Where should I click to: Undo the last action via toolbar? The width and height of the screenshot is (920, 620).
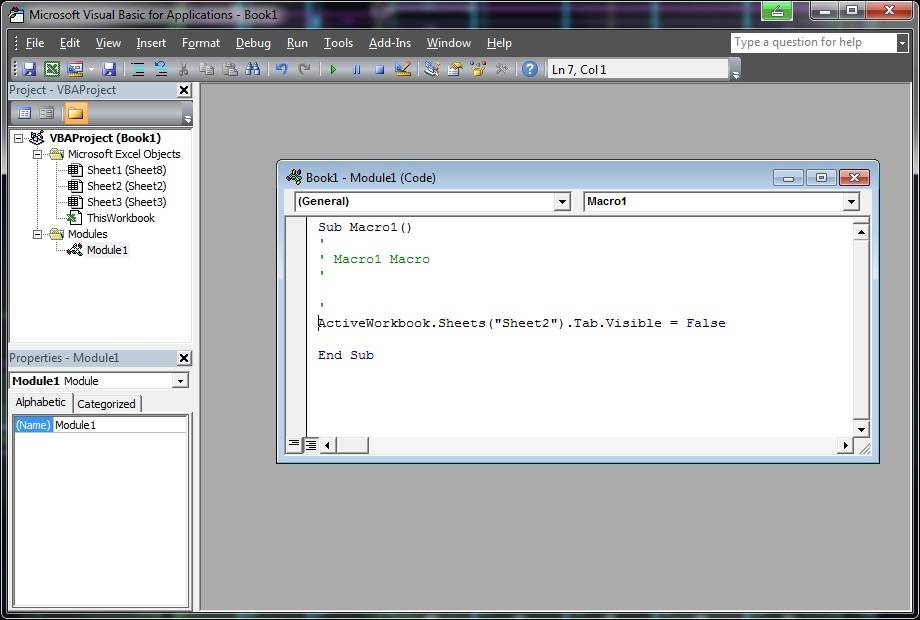[282, 69]
